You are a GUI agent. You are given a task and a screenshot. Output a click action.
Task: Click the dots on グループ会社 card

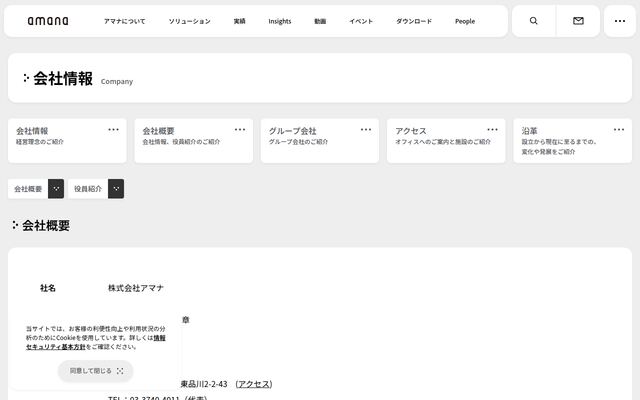[366, 130]
